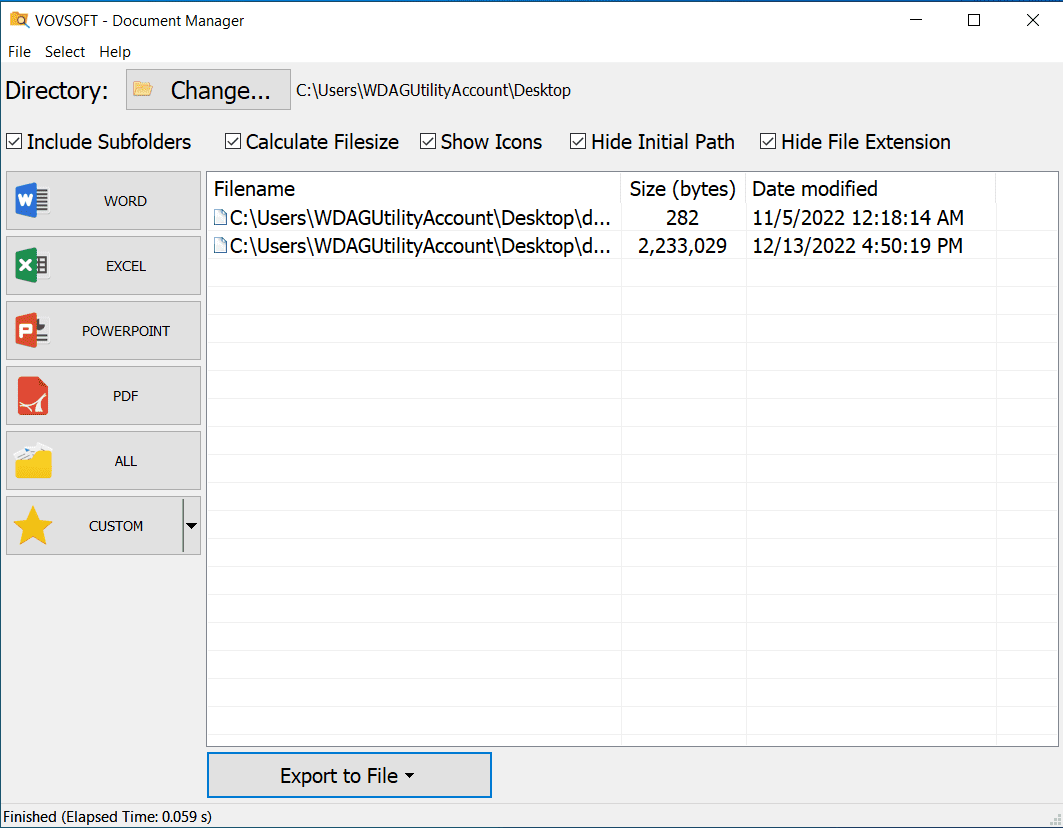Click the file icon of the 2,233,029 bytes row
Viewport: 1063px width, 828px height.
tap(220, 245)
